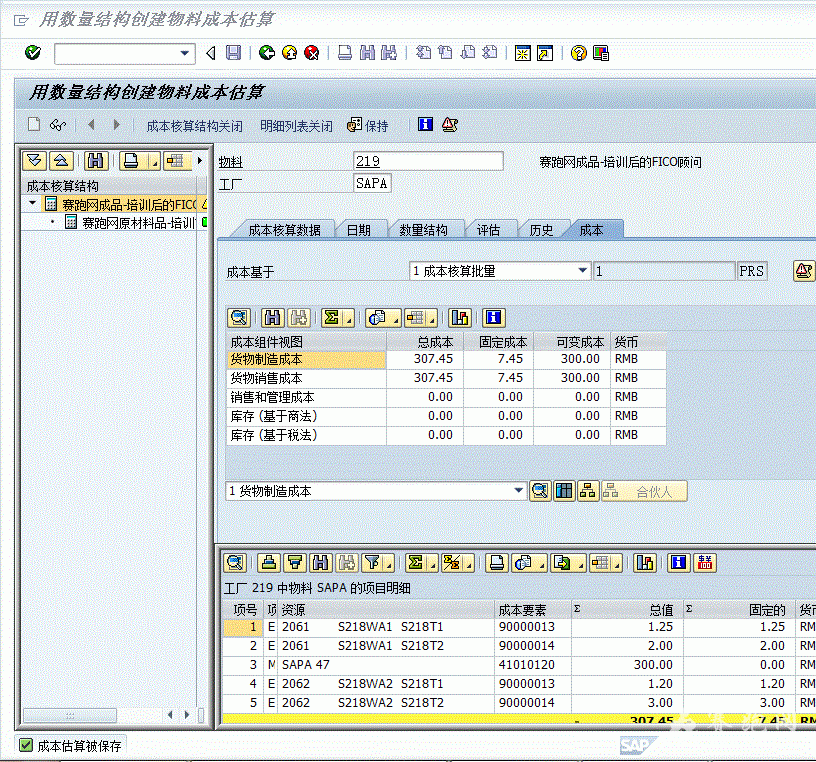Click the yellow Exit icon
The width and height of the screenshot is (816, 762).
pyautogui.click(x=289, y=53)
